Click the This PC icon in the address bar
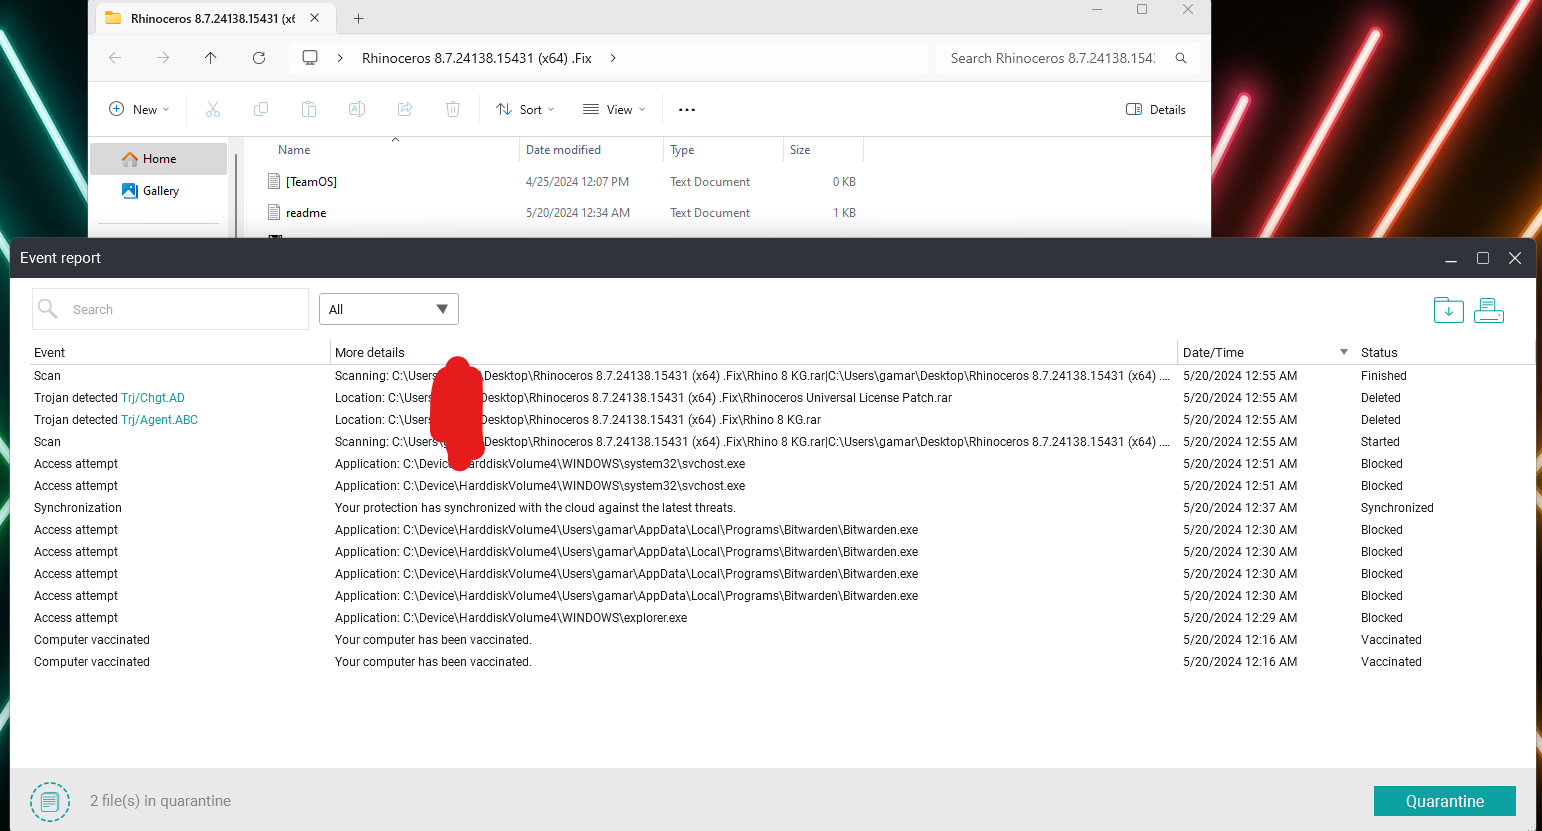This screenshot has width=1542, height=831. (310, 58)
